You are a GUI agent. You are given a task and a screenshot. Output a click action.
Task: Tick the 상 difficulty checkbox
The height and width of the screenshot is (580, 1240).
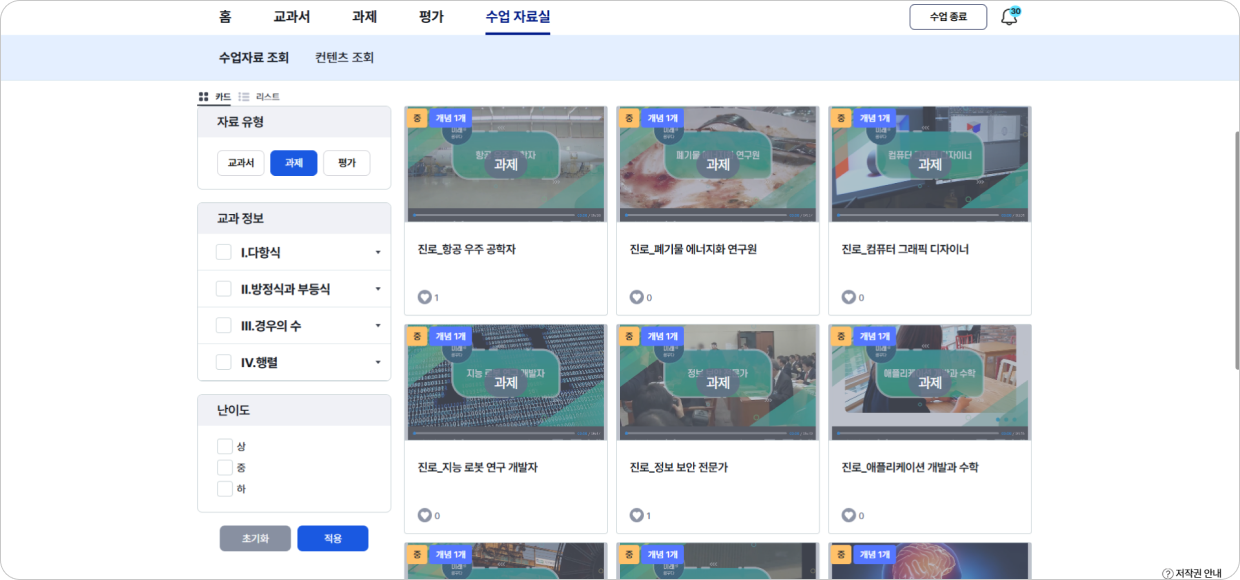[225, 446]
